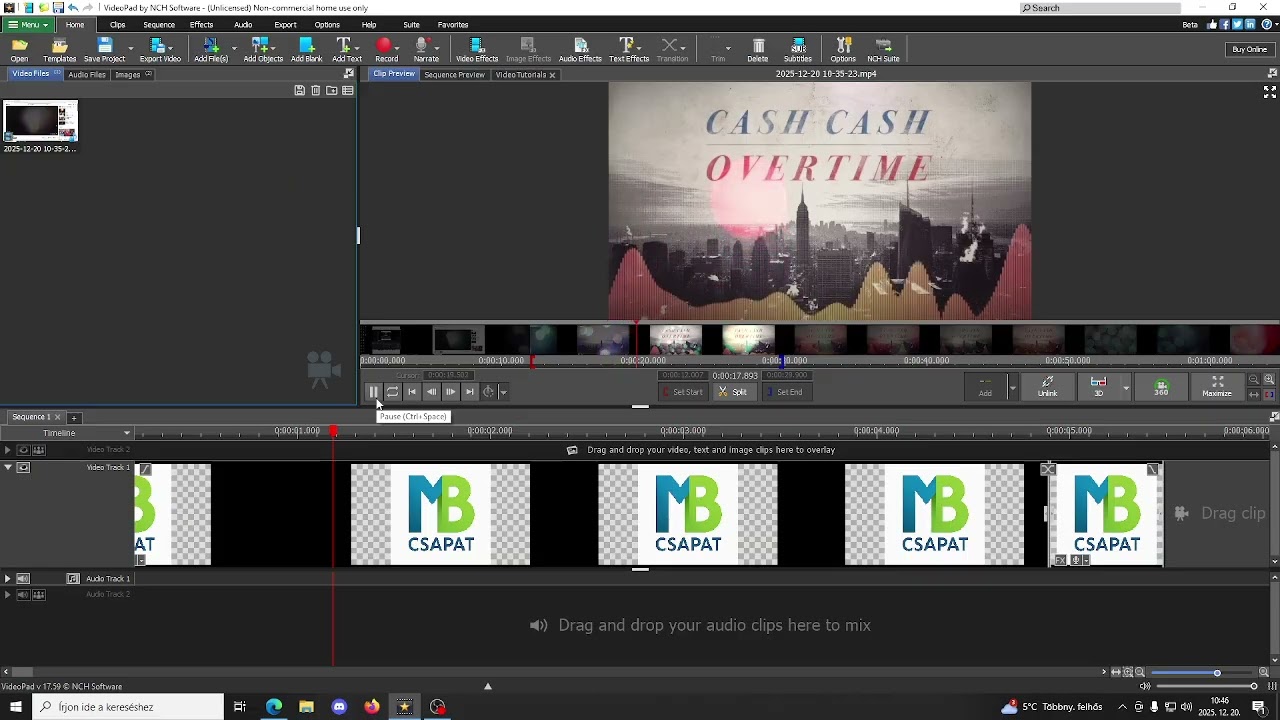Open Video Effects from the toolbar
This screenshot has height=720, width=1280.
point(477,50)
